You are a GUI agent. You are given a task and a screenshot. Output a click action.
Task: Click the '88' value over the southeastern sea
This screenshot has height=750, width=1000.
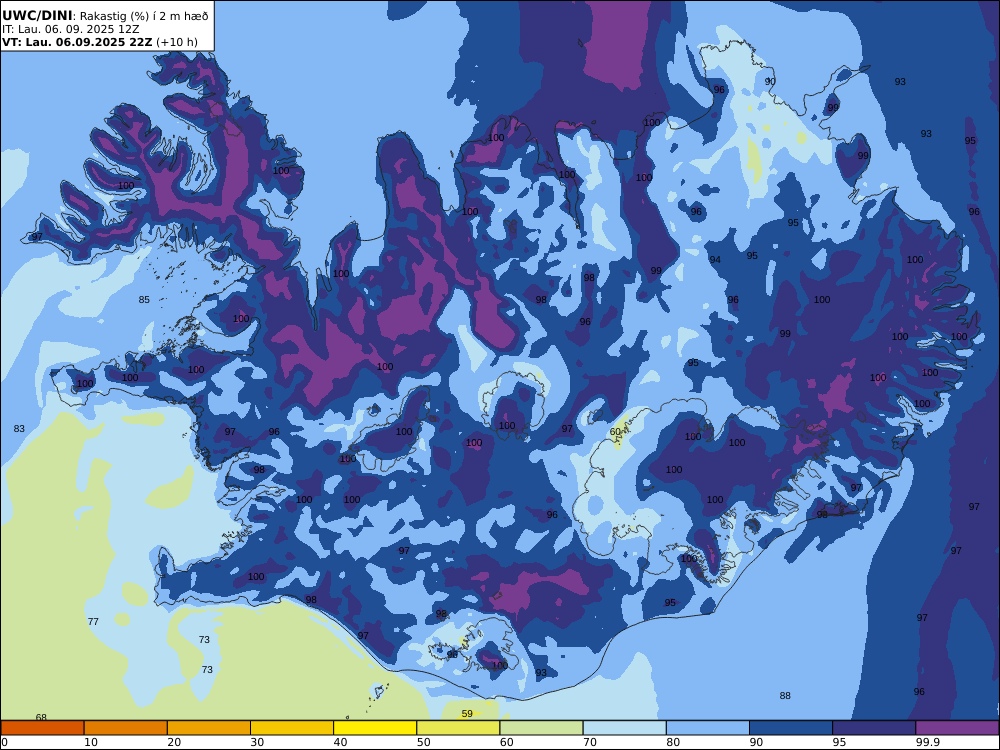click(x=785, y=696)
